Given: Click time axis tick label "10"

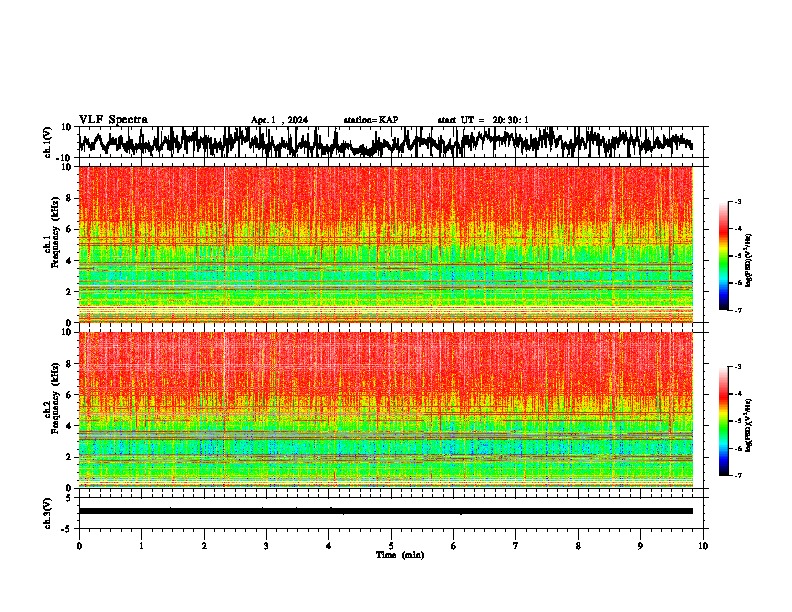Looking at the screenshot, I should pos(703,546).
